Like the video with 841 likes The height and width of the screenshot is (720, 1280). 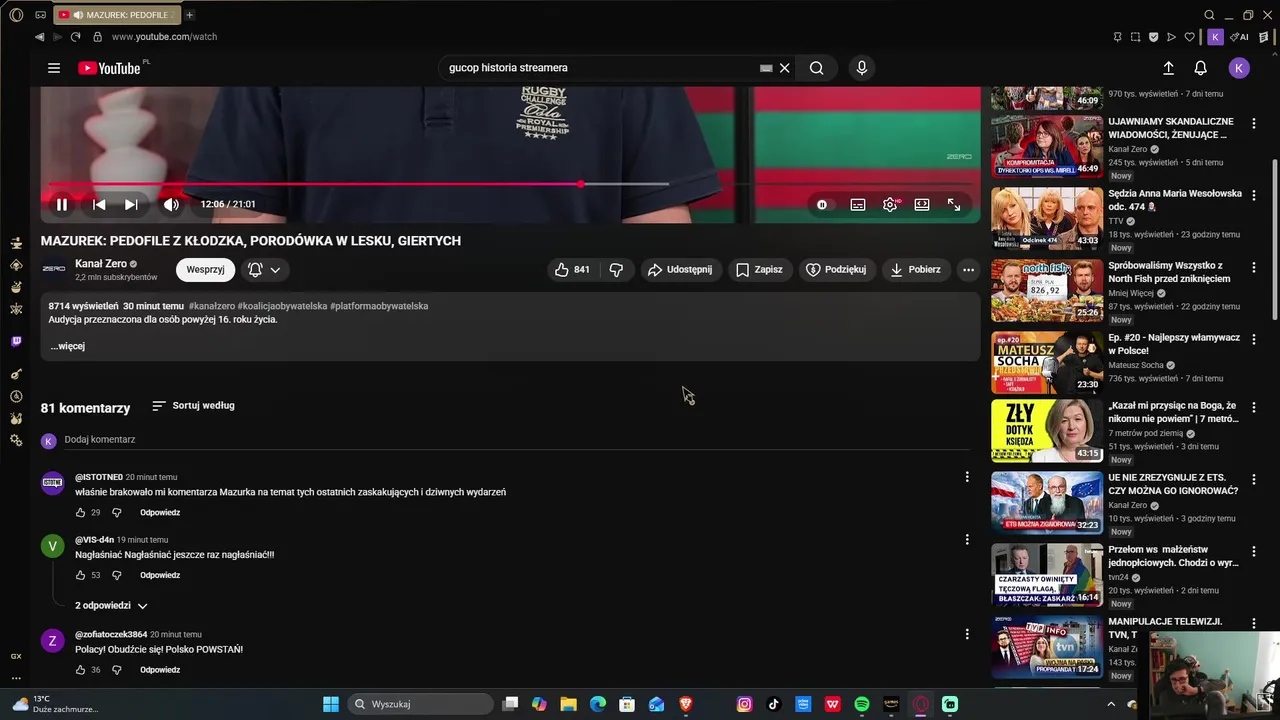coord(571,269)
